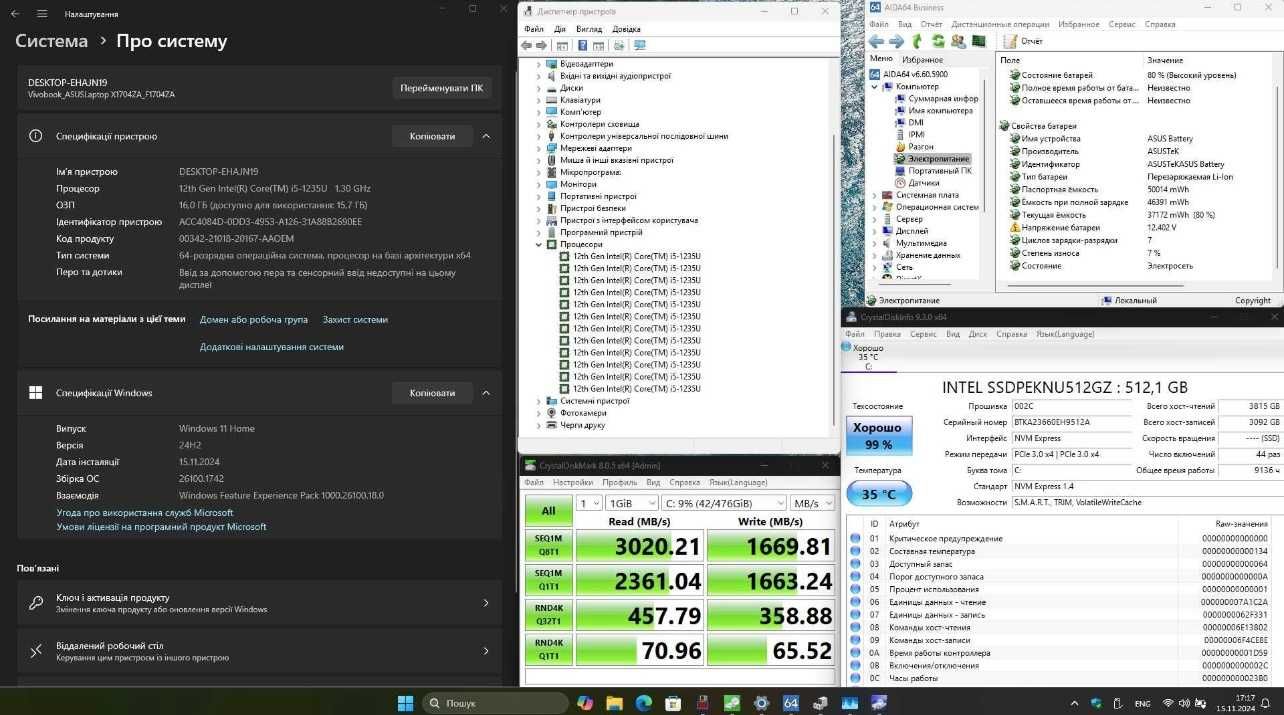Screen dimensions: 1284x715
Task: Open the 1GiB test size dropdown
Action: coord(631,503)
